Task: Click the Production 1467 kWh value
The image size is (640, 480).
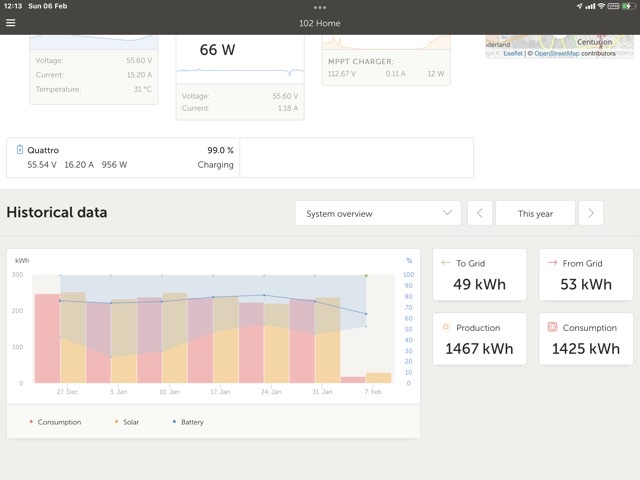Action: click(479, 349)
